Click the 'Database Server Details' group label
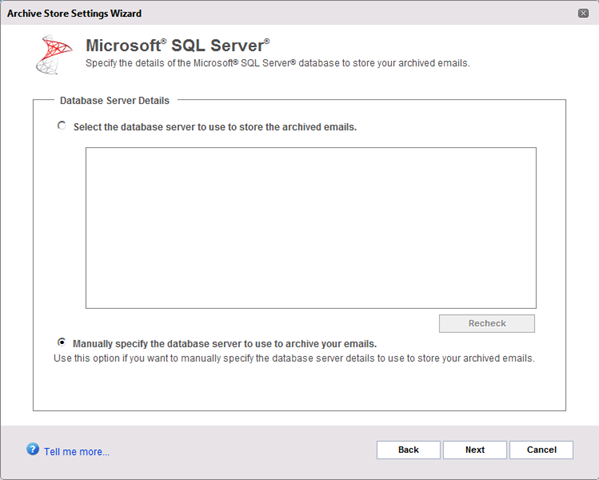 tap(115, 101)
